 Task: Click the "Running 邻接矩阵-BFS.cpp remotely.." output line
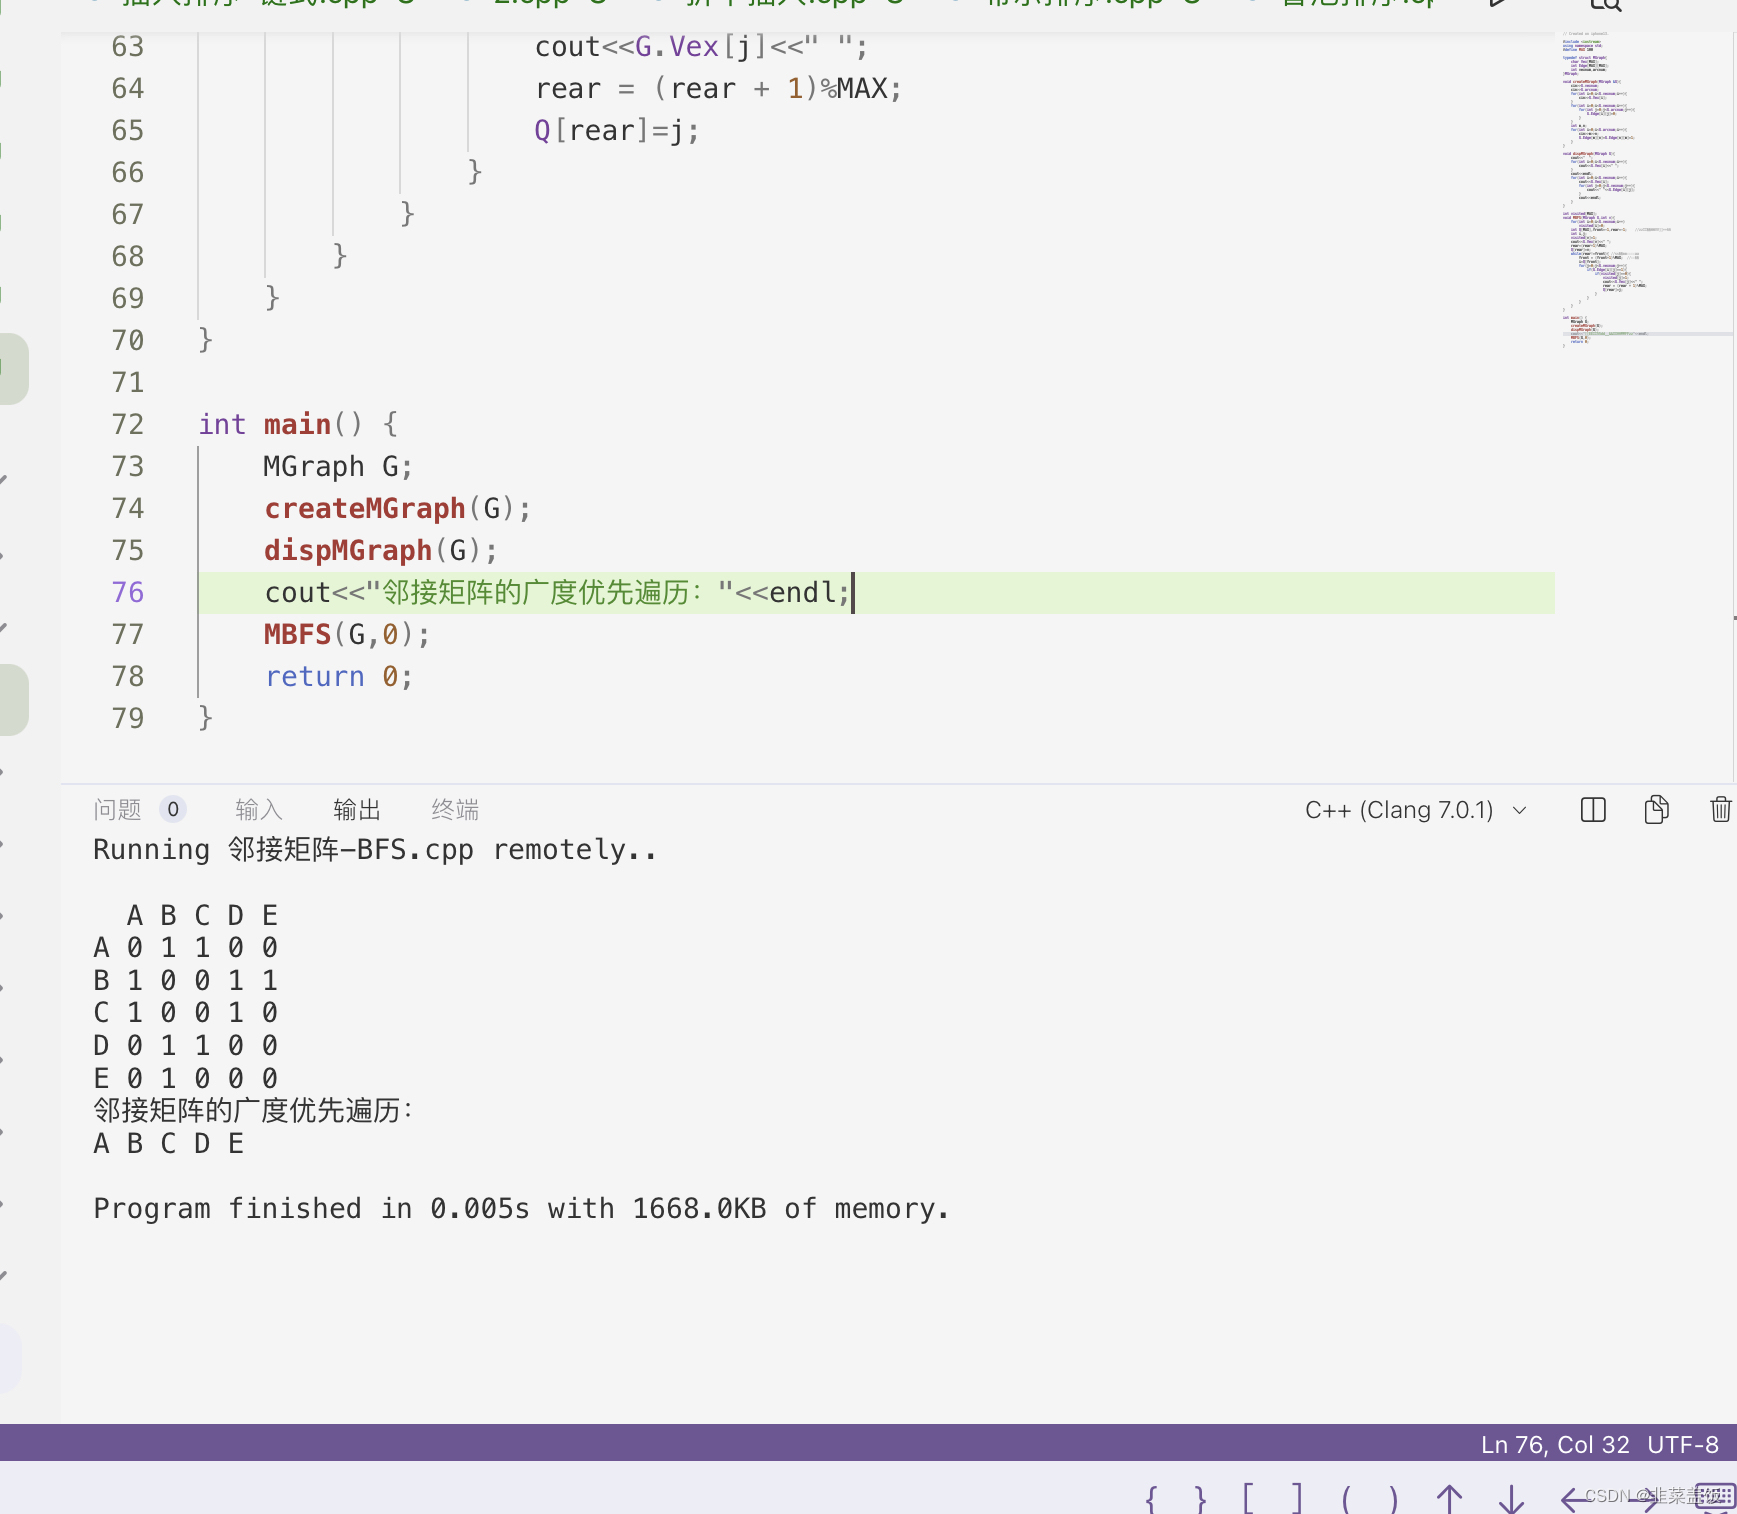375,849
